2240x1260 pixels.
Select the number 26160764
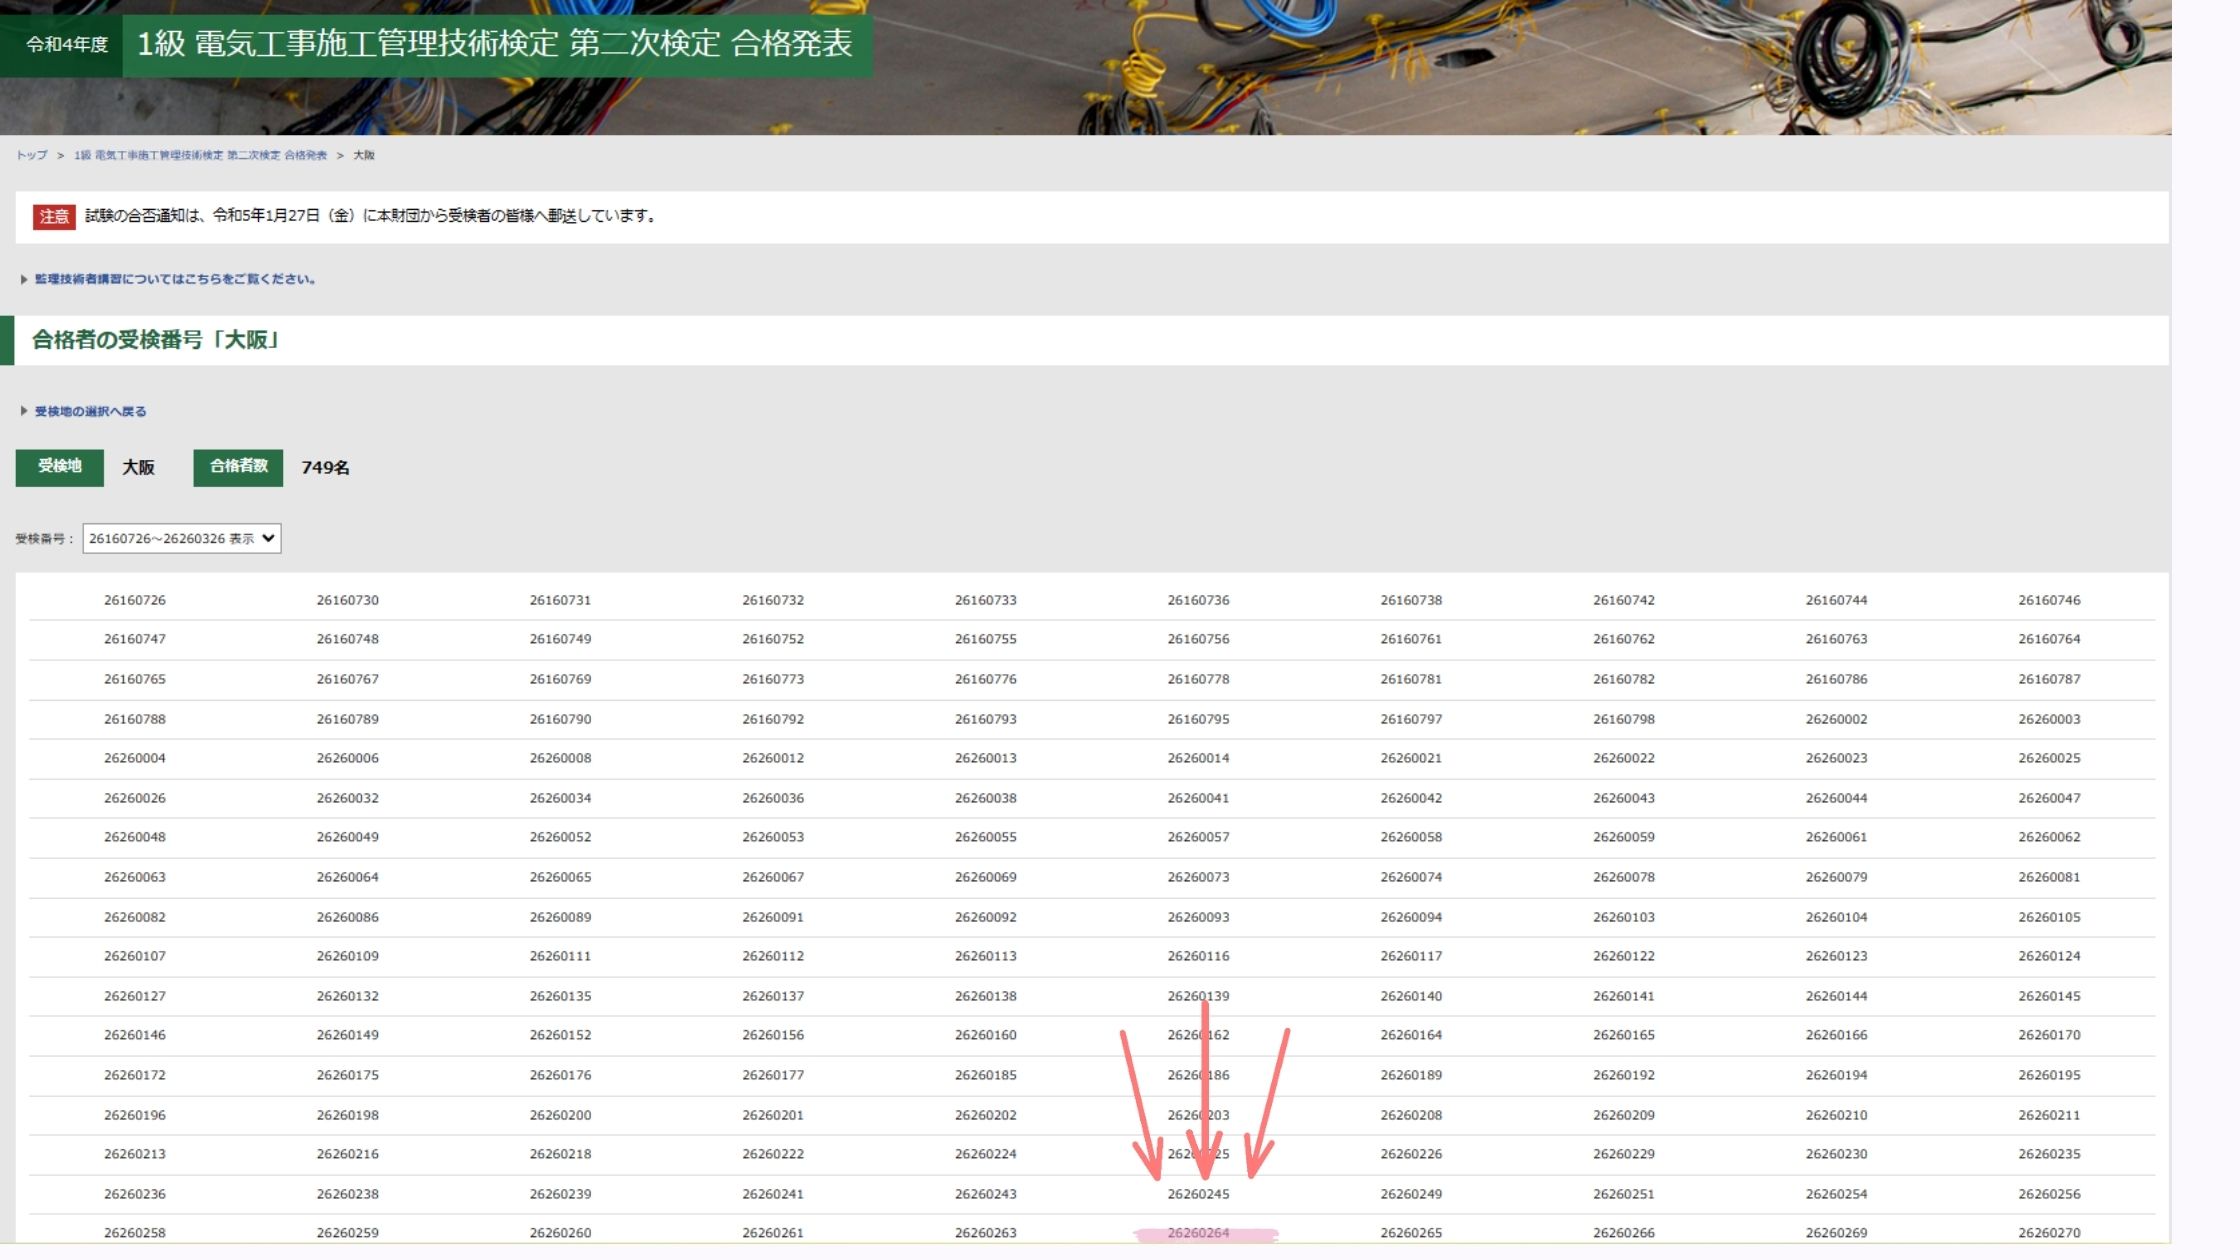(x=2049, y=639)
